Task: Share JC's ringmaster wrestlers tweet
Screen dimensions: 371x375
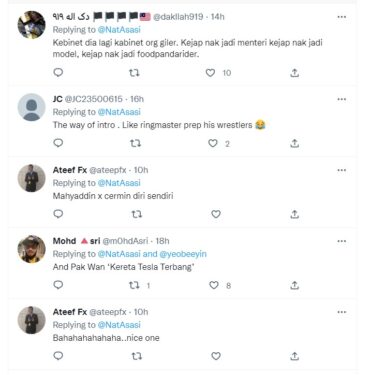Action: 294,143
